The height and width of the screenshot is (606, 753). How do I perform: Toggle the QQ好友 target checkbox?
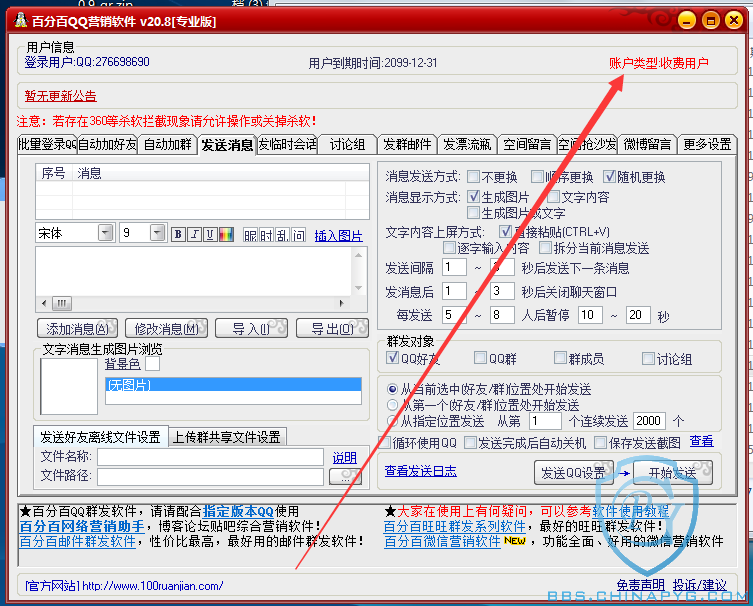coord(392,358)
